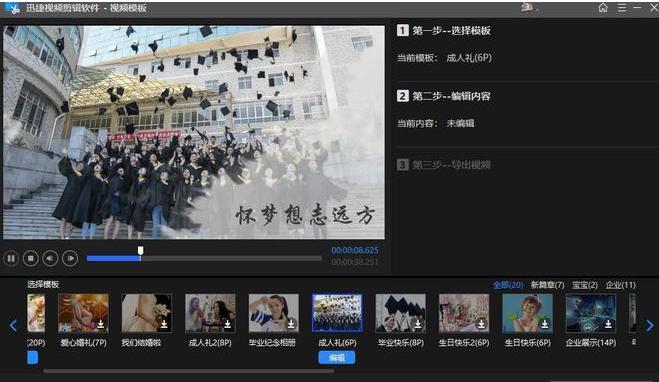Click the template list horizontal scrollbar
The height and width of the screenshot is (382, 659).
188,371
